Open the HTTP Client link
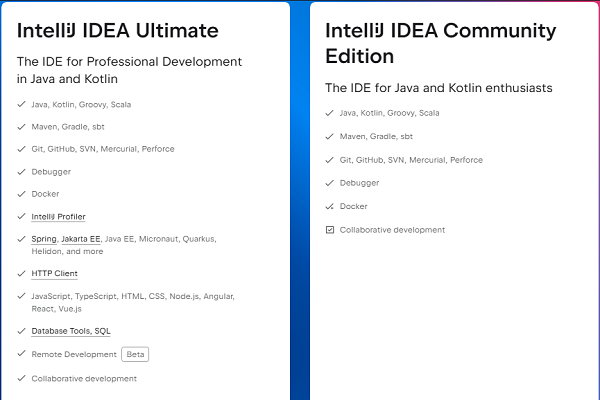Viewport: 600px width, 400px height. (x=54, y=274)
